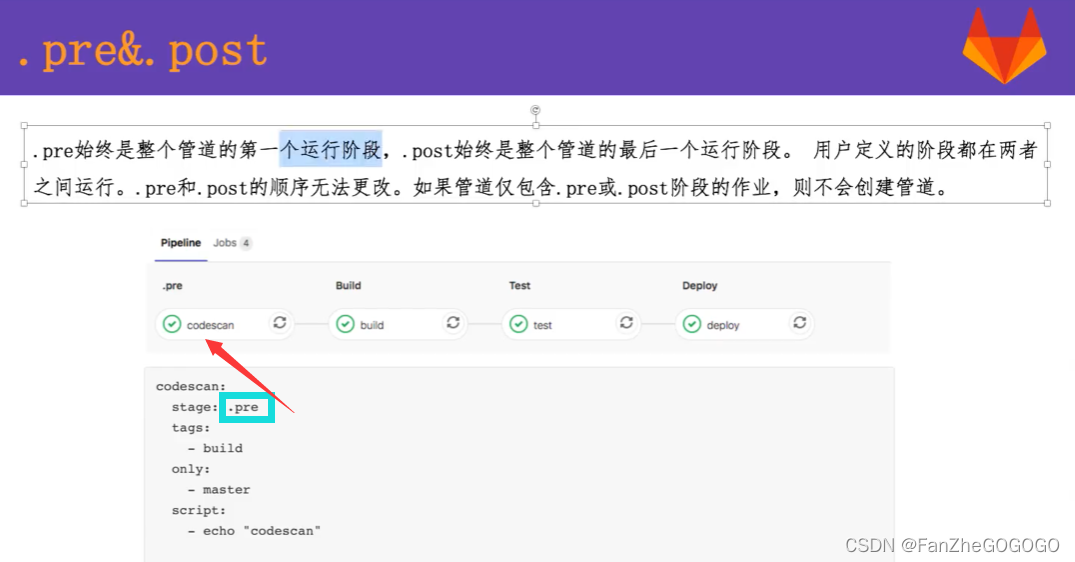This screenshot has height=562, width=1075.
Task: Click the Jobs count badge 4
Action: [246, 243]
